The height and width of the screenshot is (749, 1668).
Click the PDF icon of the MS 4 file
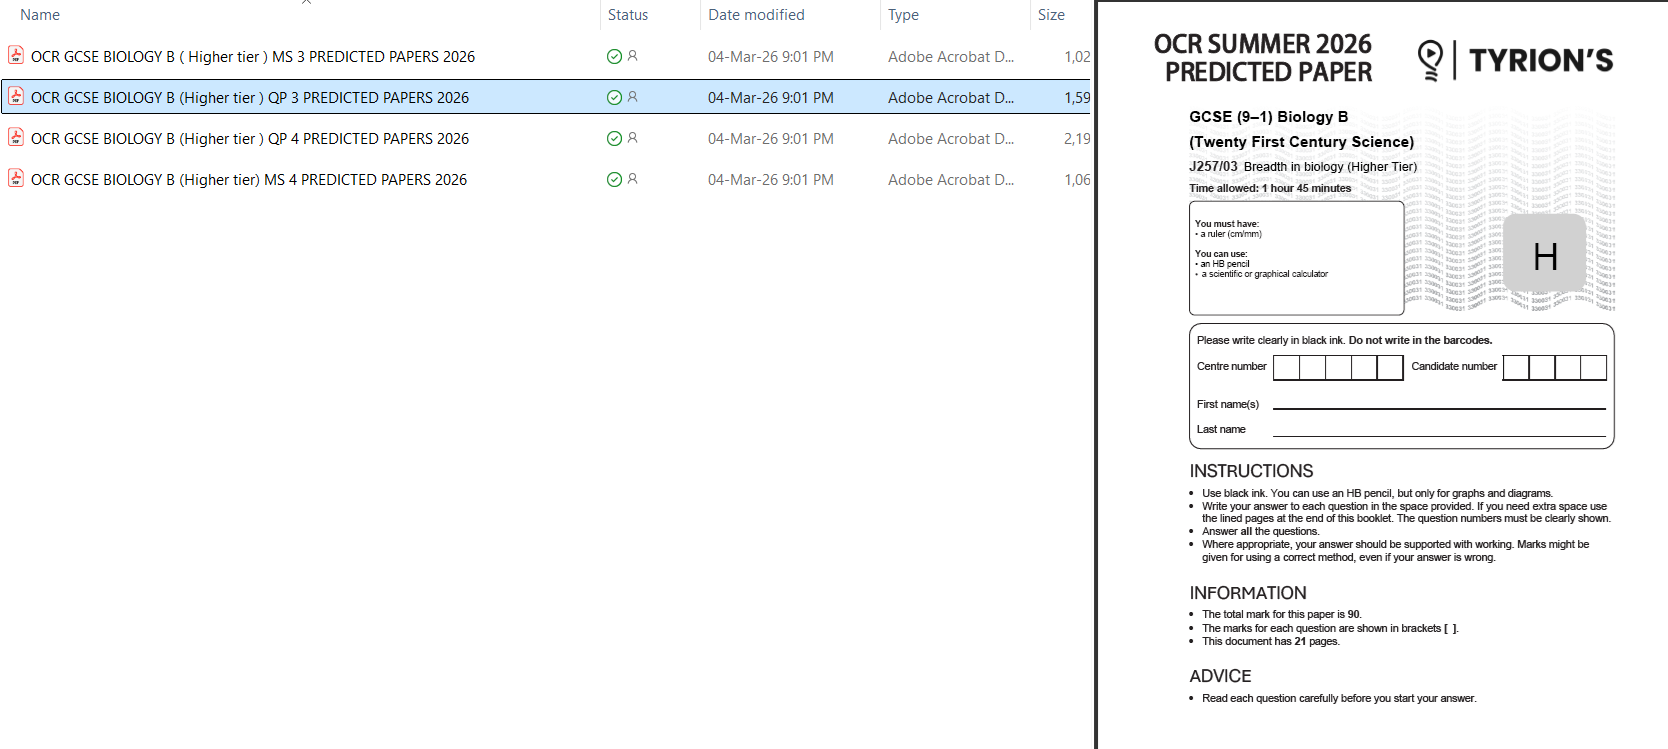point(16,179)
